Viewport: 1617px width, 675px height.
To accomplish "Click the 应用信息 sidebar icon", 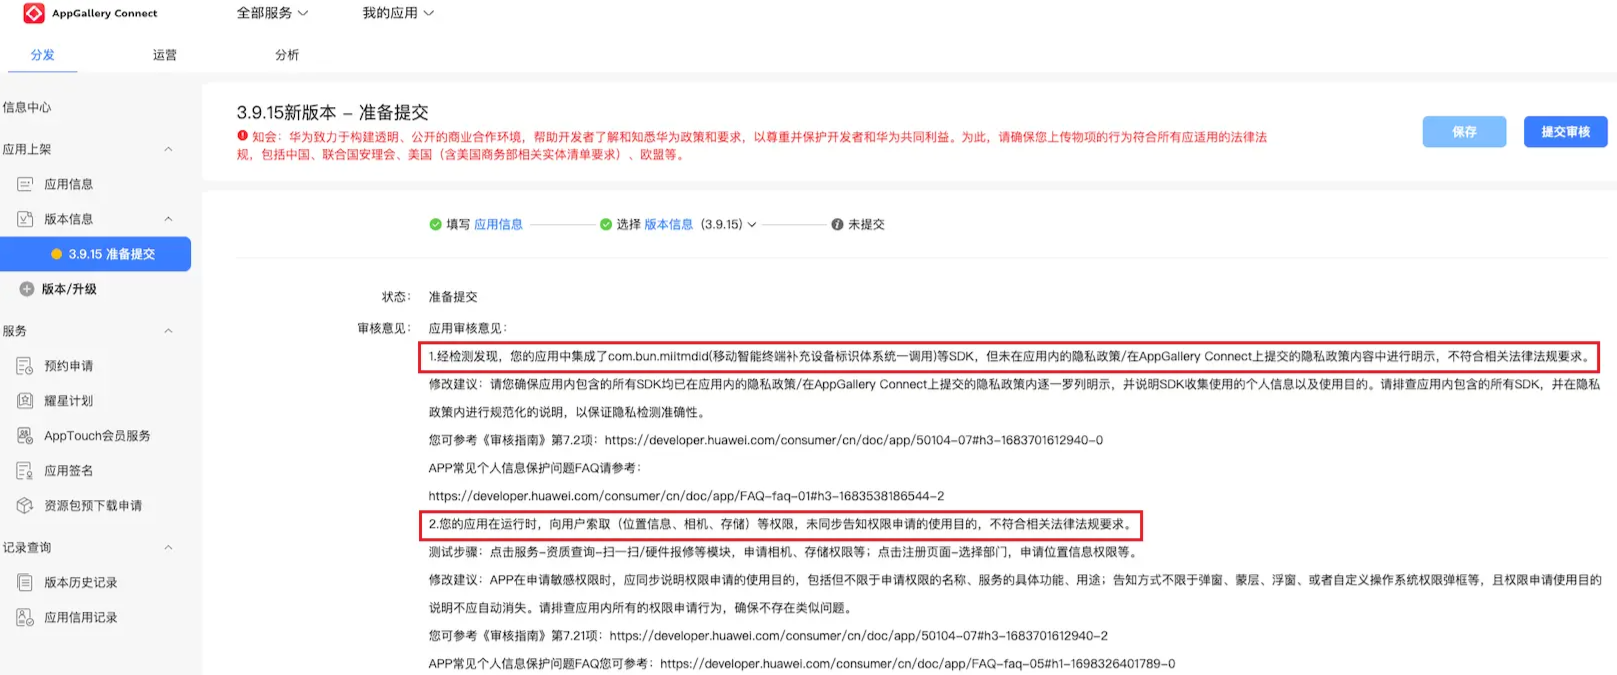I will (25, 184).
